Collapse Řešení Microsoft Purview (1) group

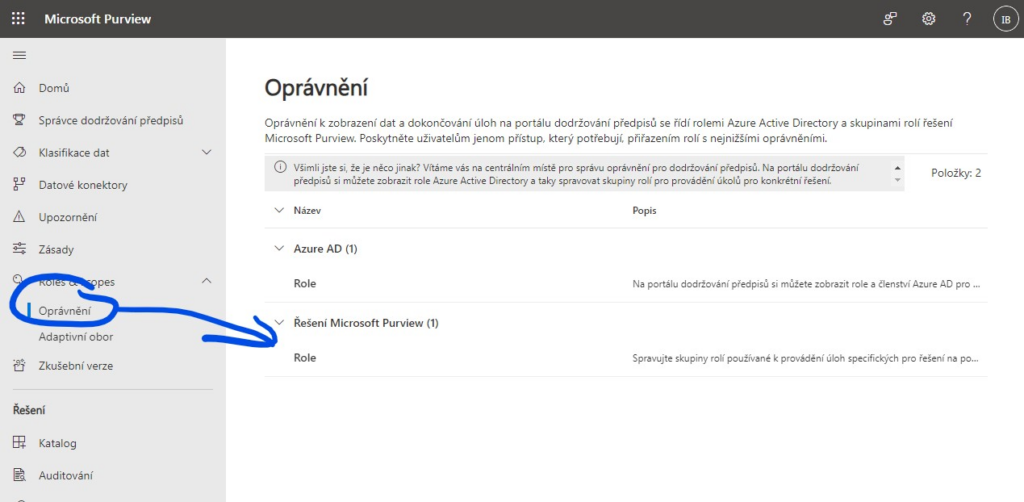pyautogui.click(x=280, y=322)
